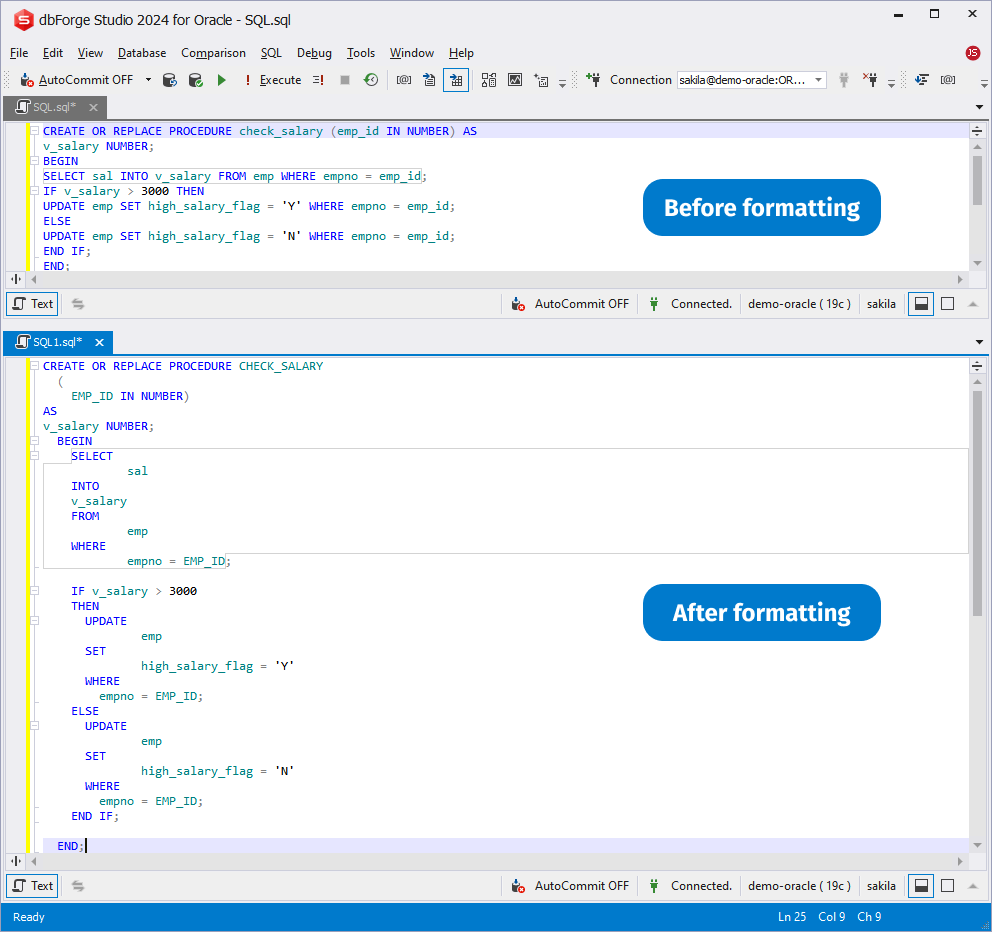Open the AutoCommit dropdown arrow
This screenshot has width=992, height=932.
click(x=148, y=80)
